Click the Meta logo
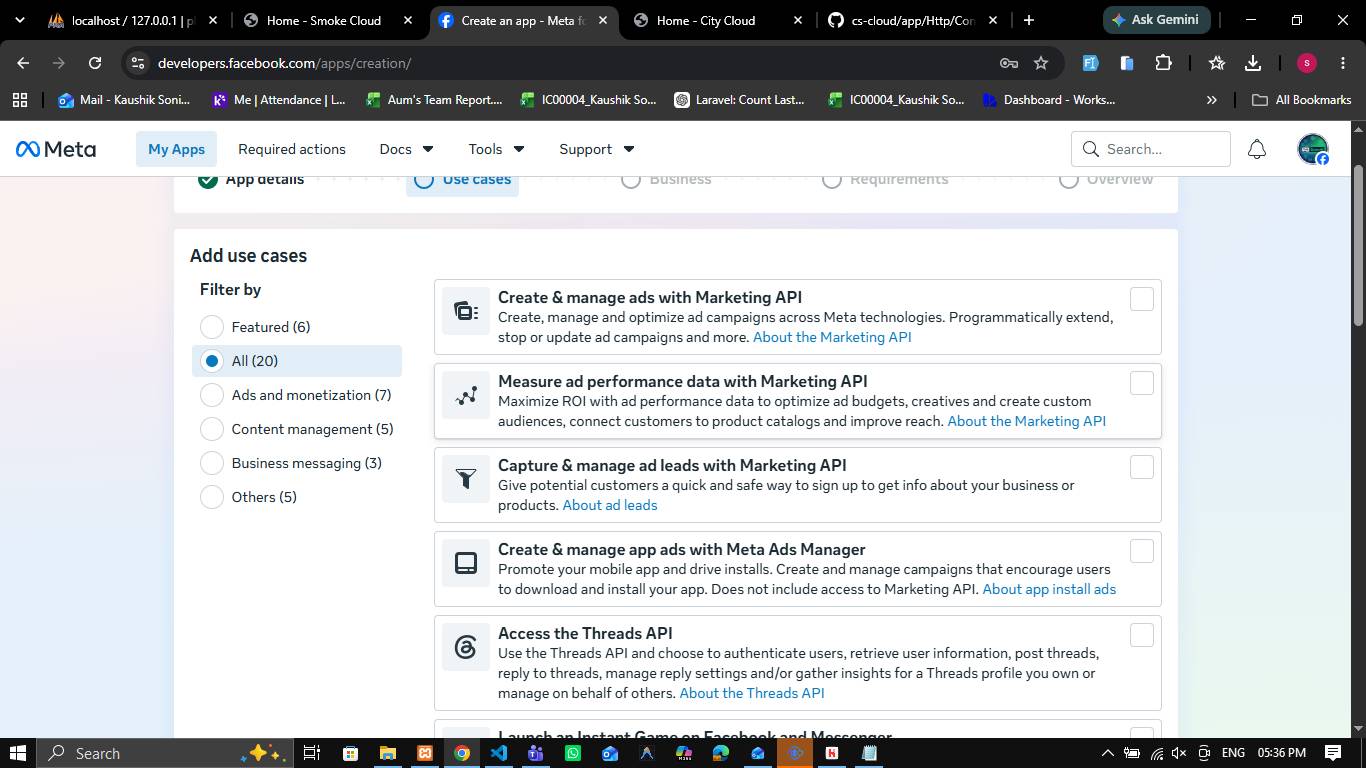Viewport: 1366px width, 768px height. click(56, 149)
